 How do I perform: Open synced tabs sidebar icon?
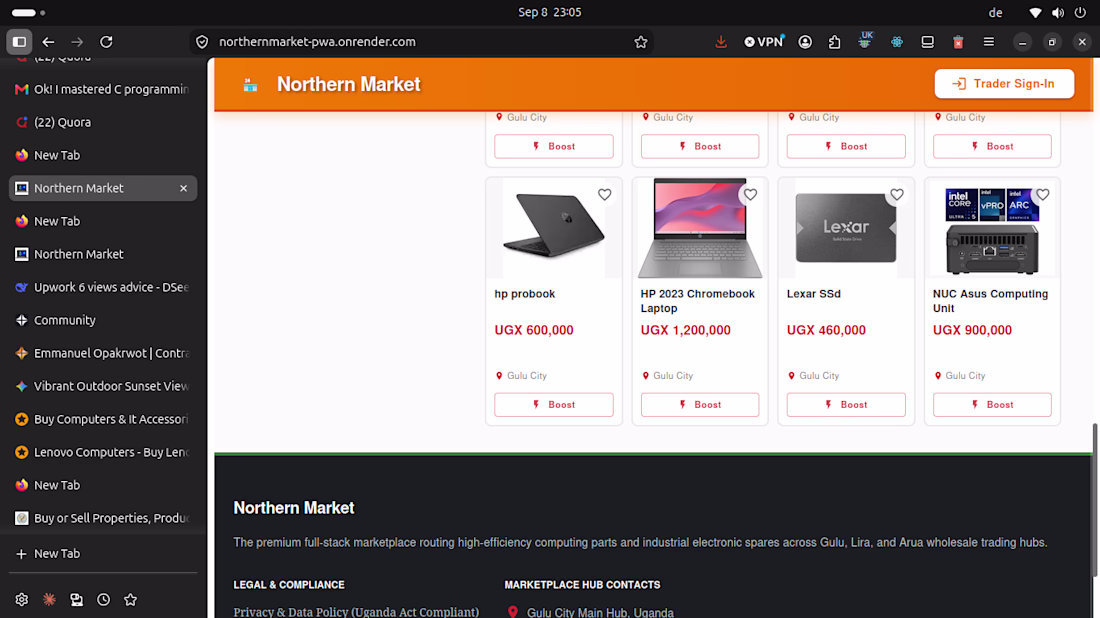click(x=76, y=600)
